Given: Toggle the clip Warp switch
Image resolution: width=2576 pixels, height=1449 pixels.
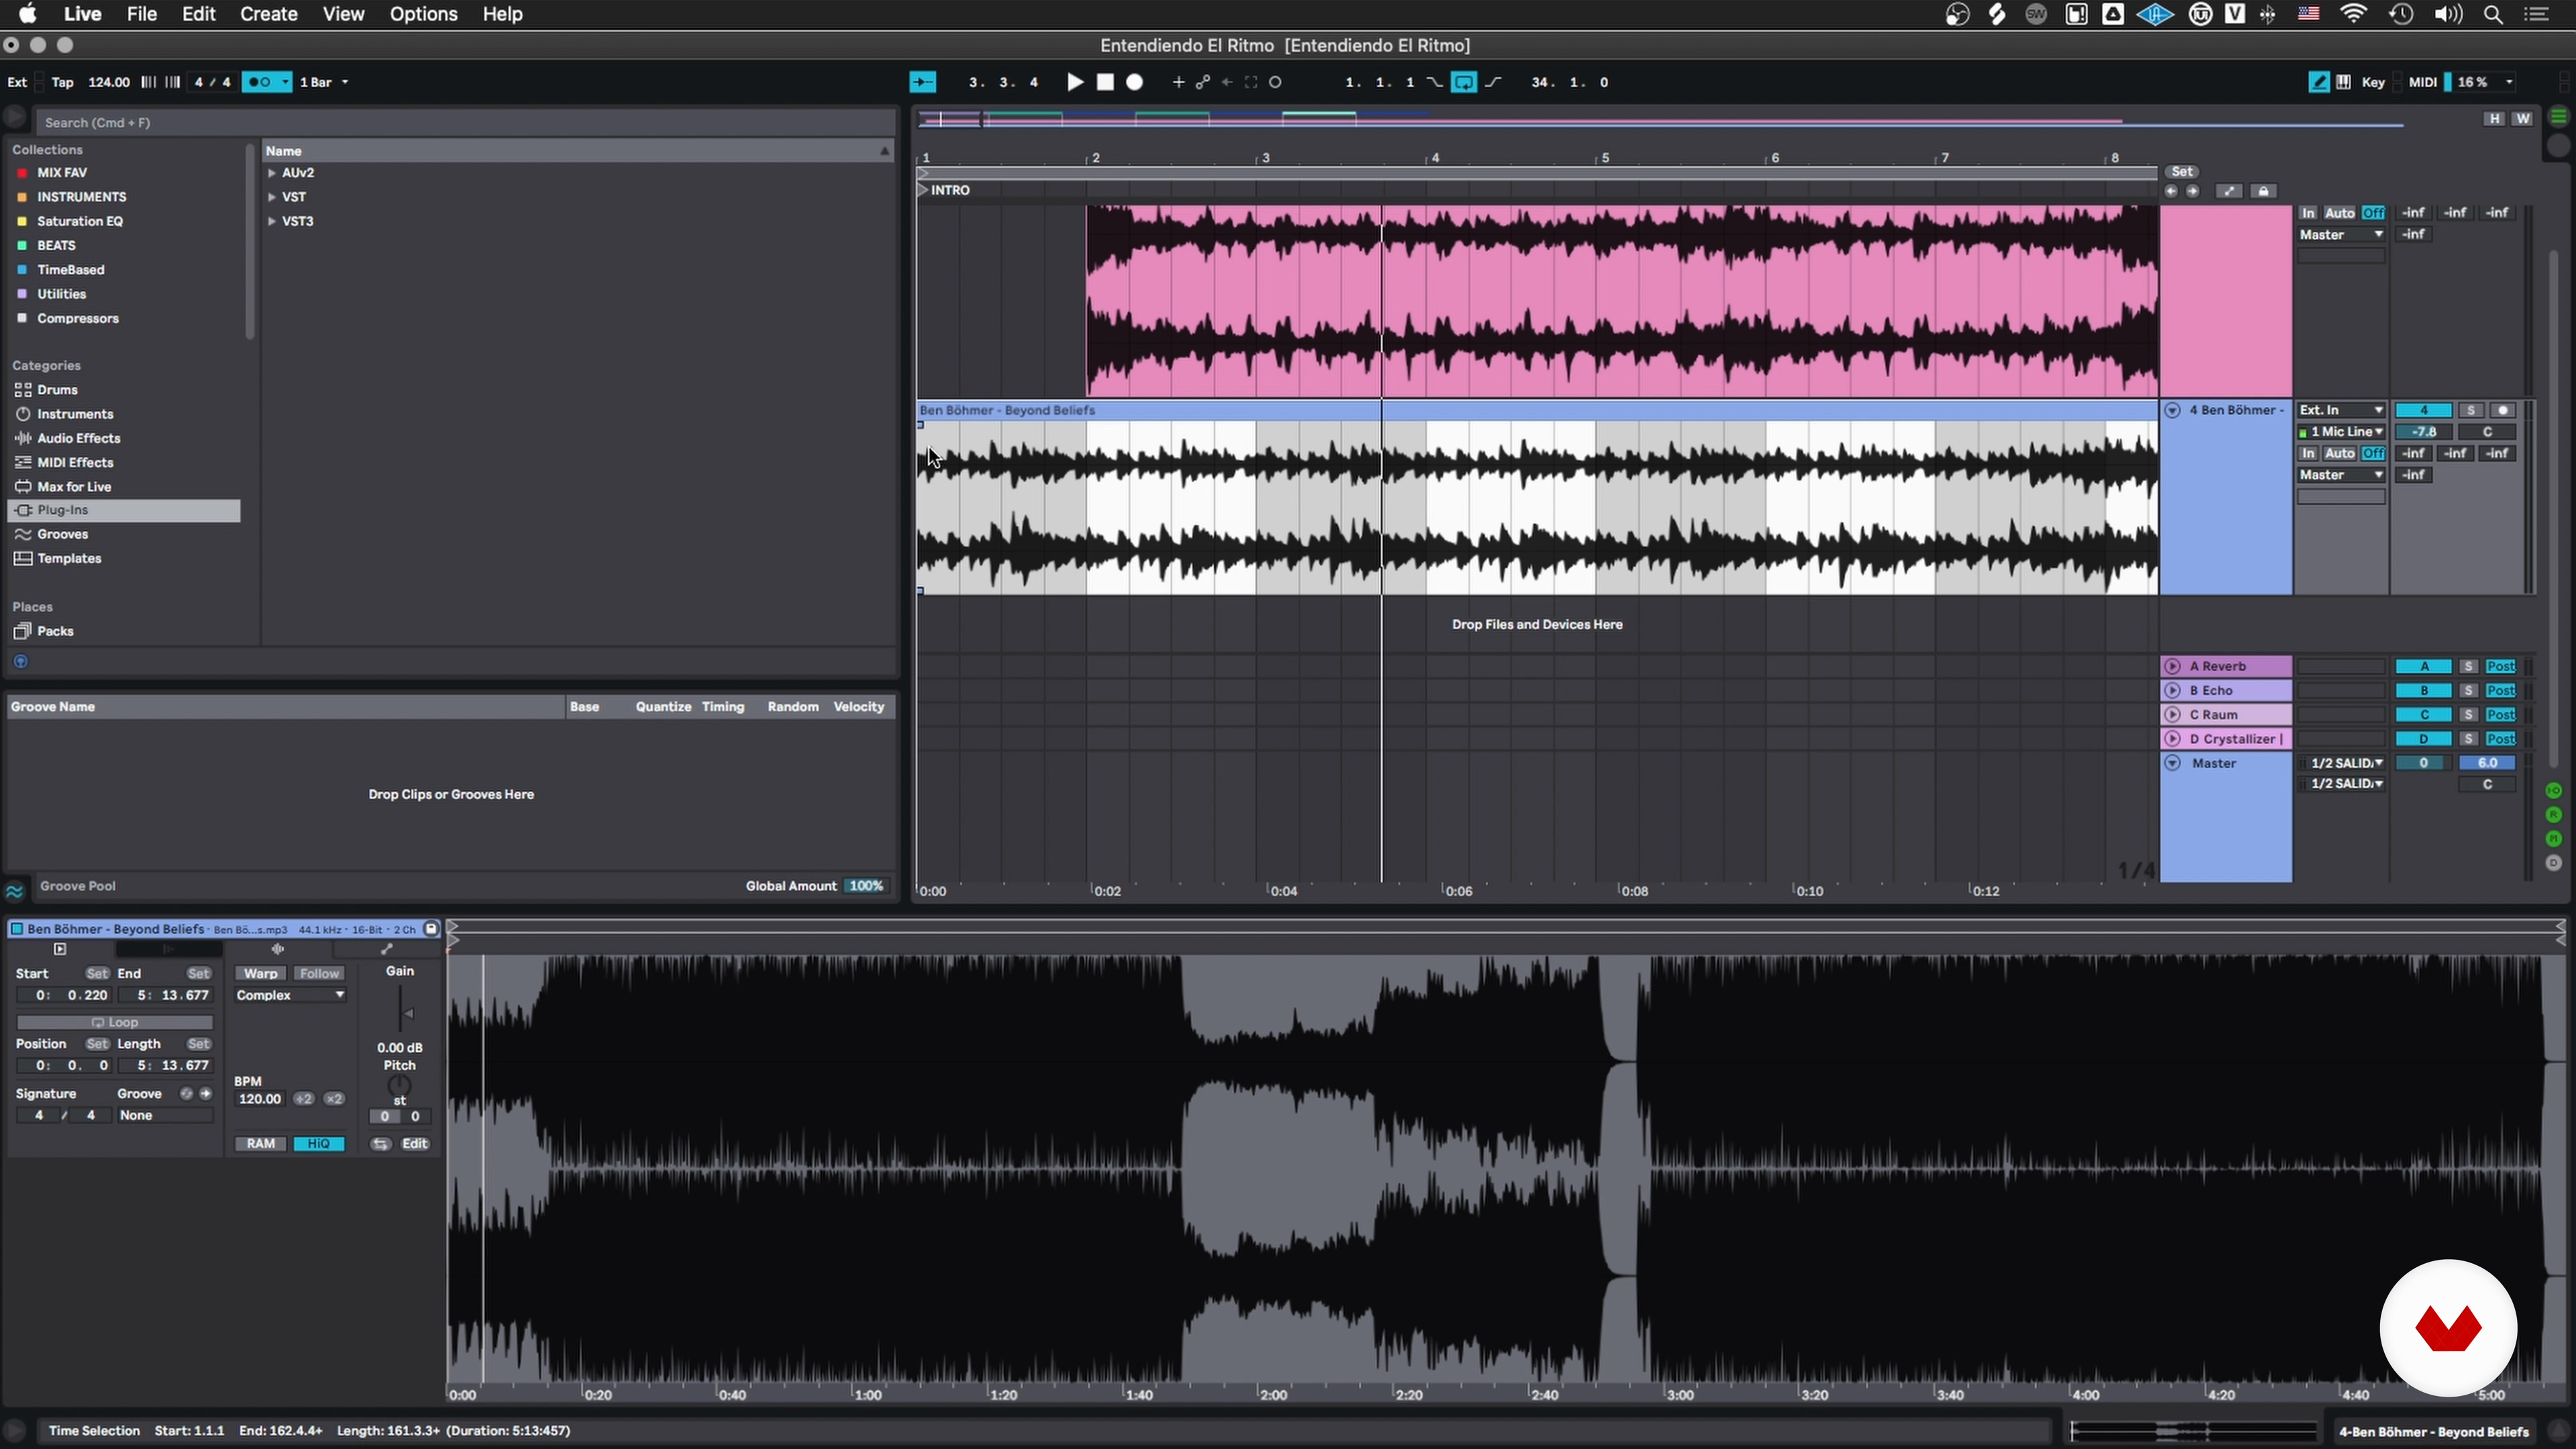Looking at the screenshot, I should tap(261, 973).
